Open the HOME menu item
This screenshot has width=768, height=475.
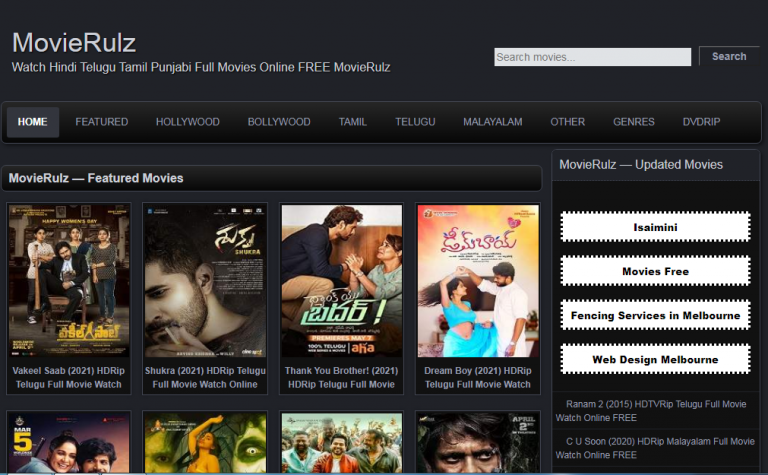tap(33, 122)
